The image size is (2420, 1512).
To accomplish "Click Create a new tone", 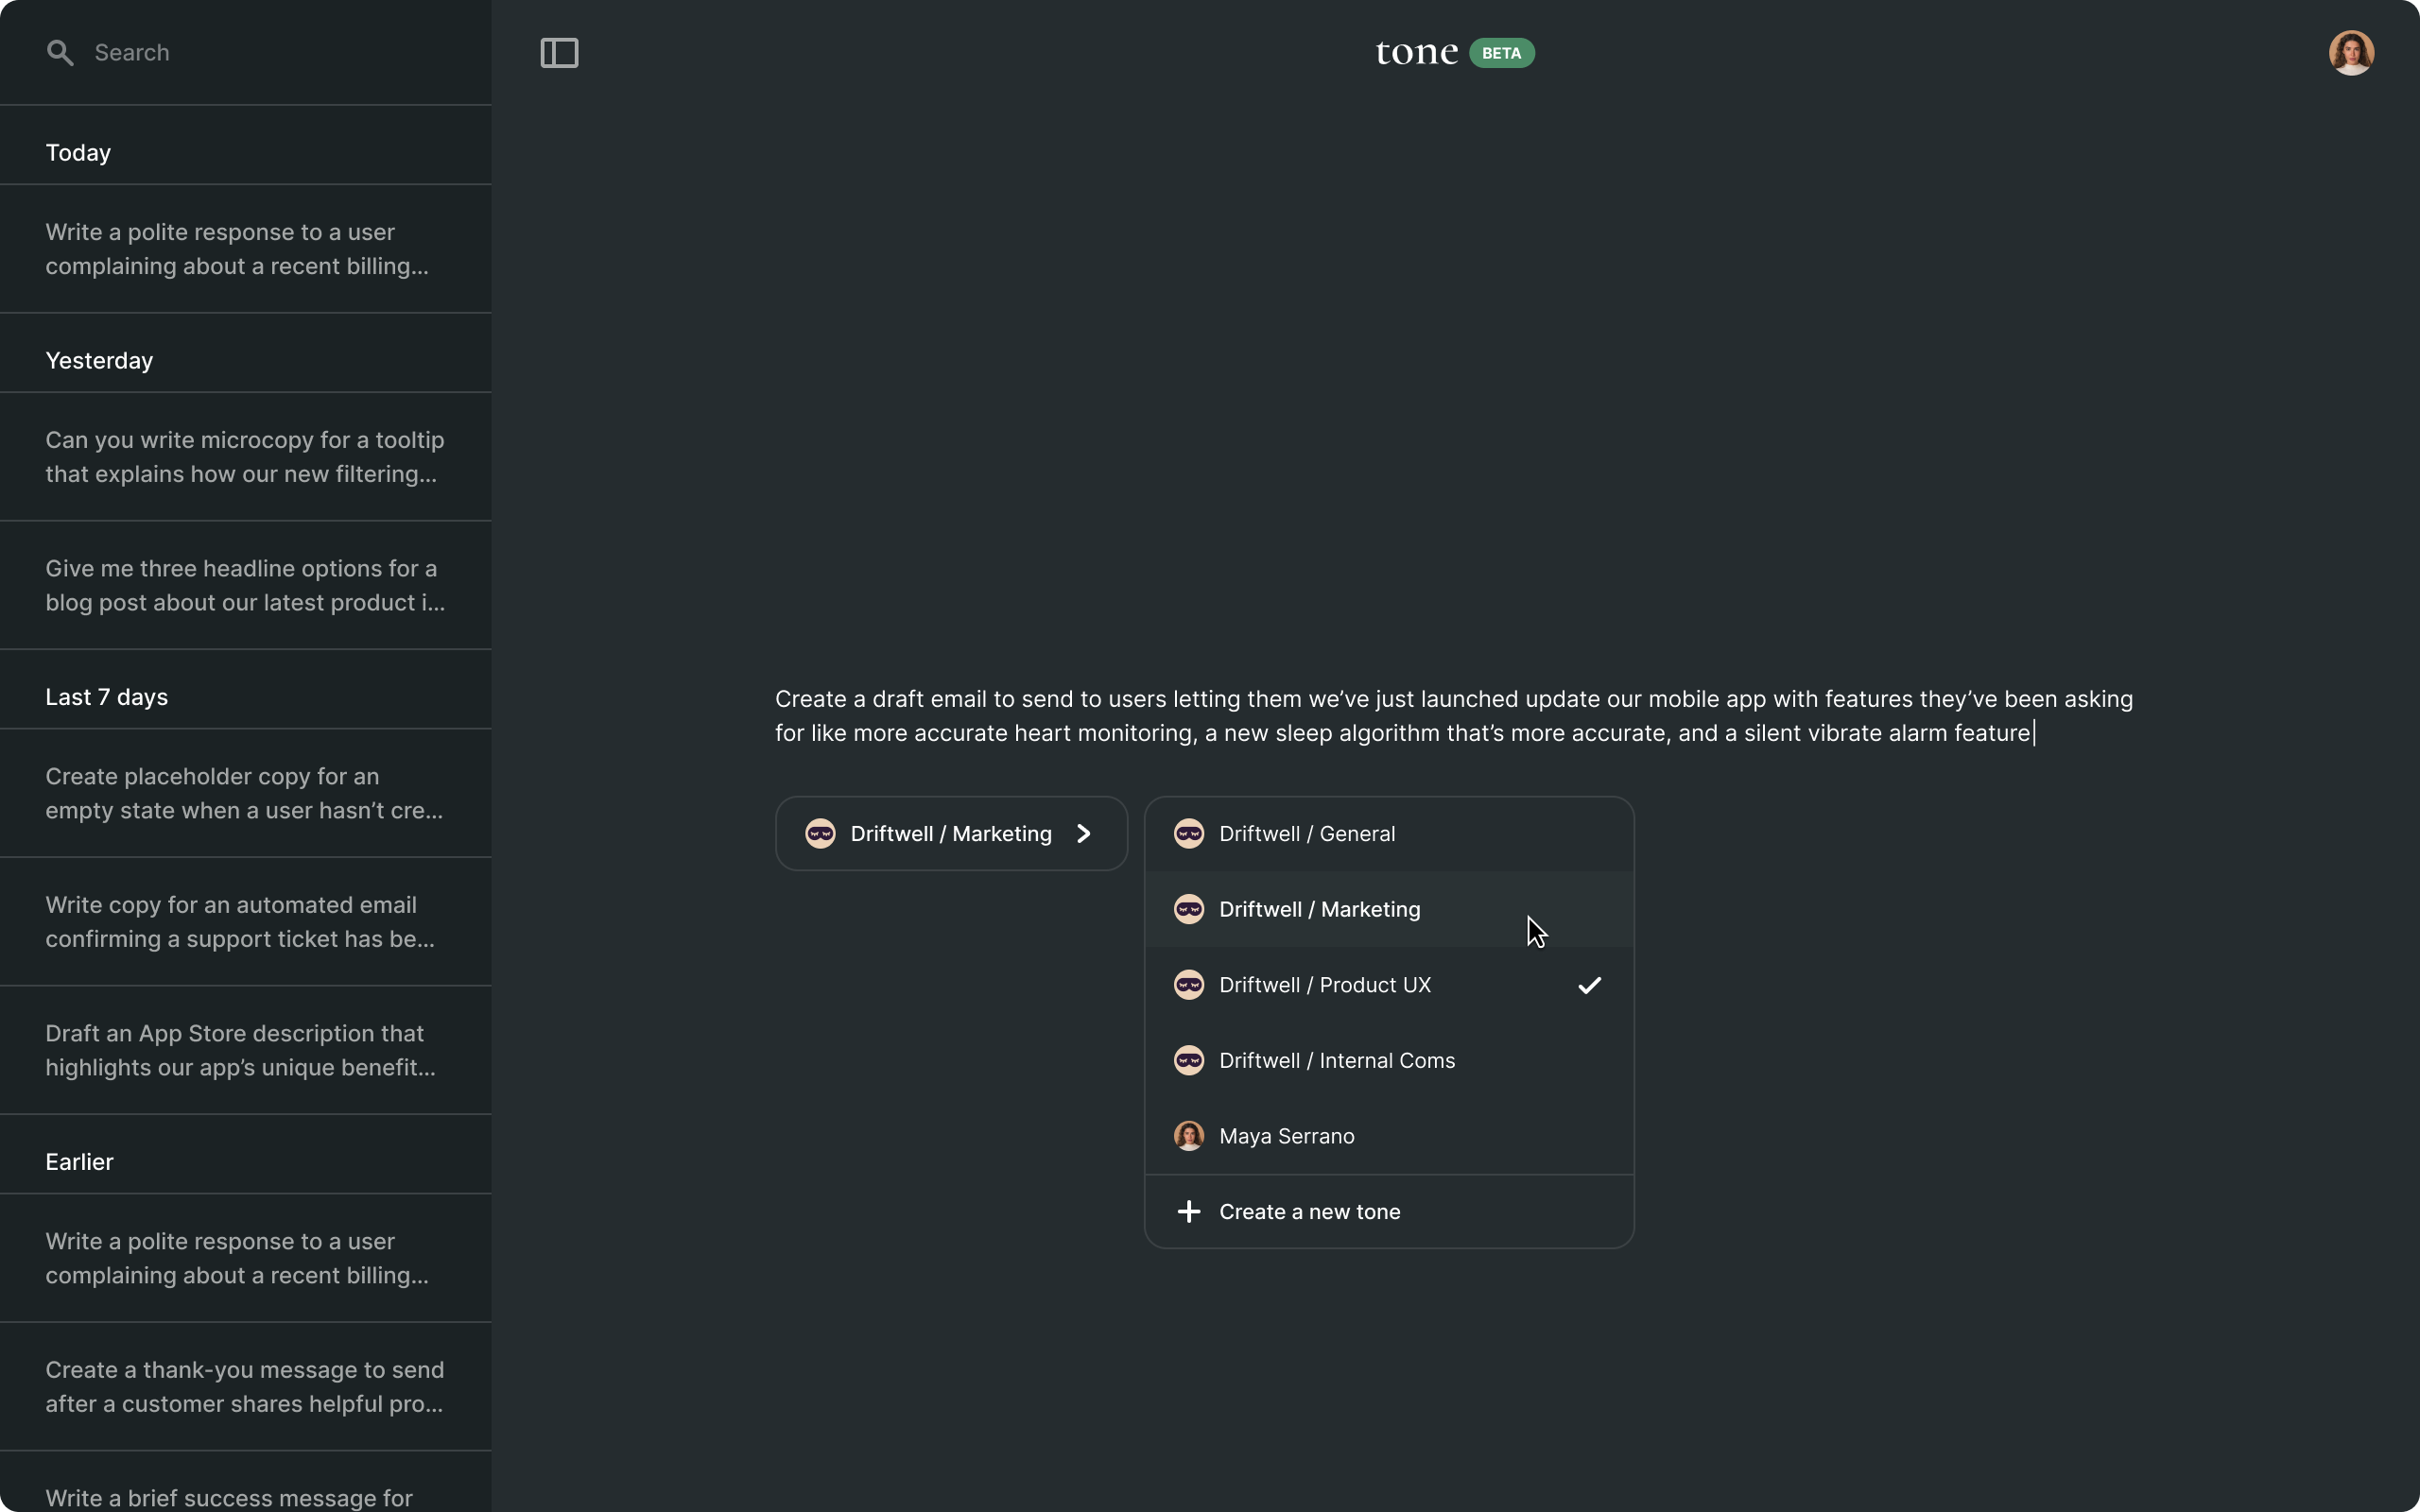I will point(1309,1212).
